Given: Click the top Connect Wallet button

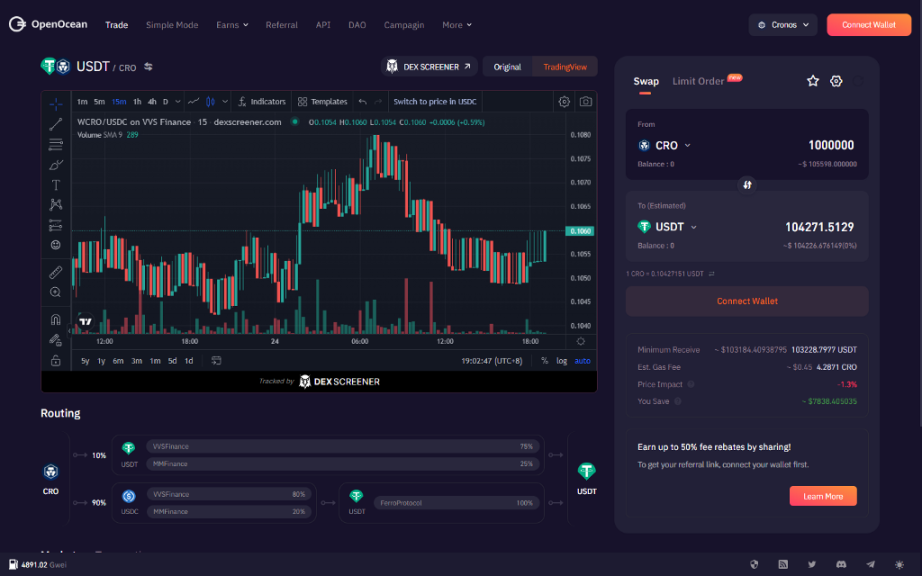Looking at the screenshot, I should tap(868, 25).
